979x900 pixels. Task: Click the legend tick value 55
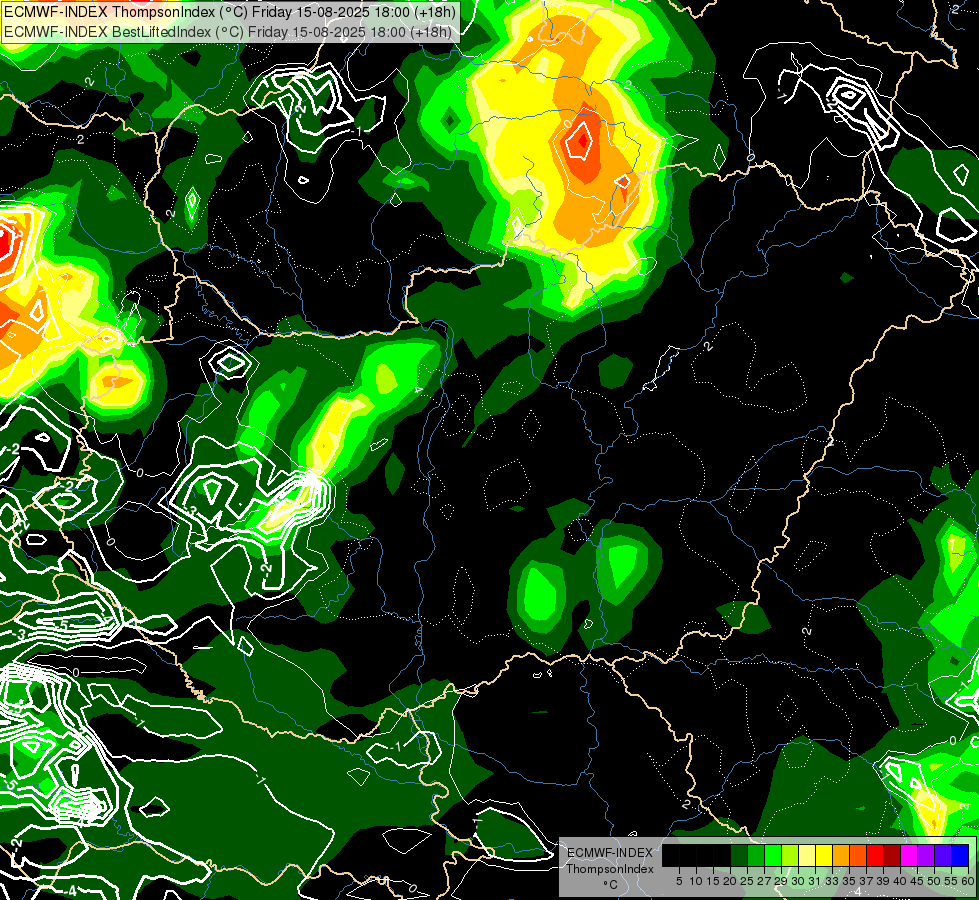pos(951,881)
